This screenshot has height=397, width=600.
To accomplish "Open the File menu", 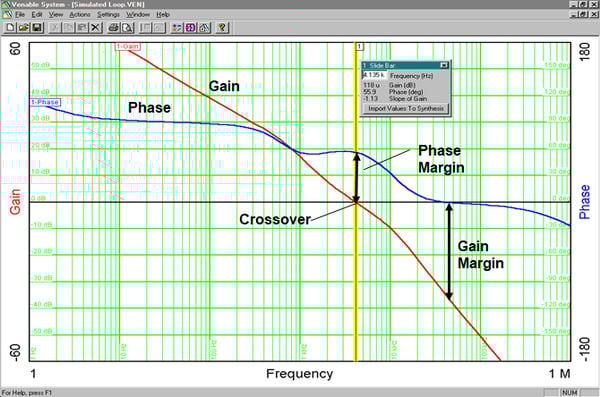I will pos(20,15).
